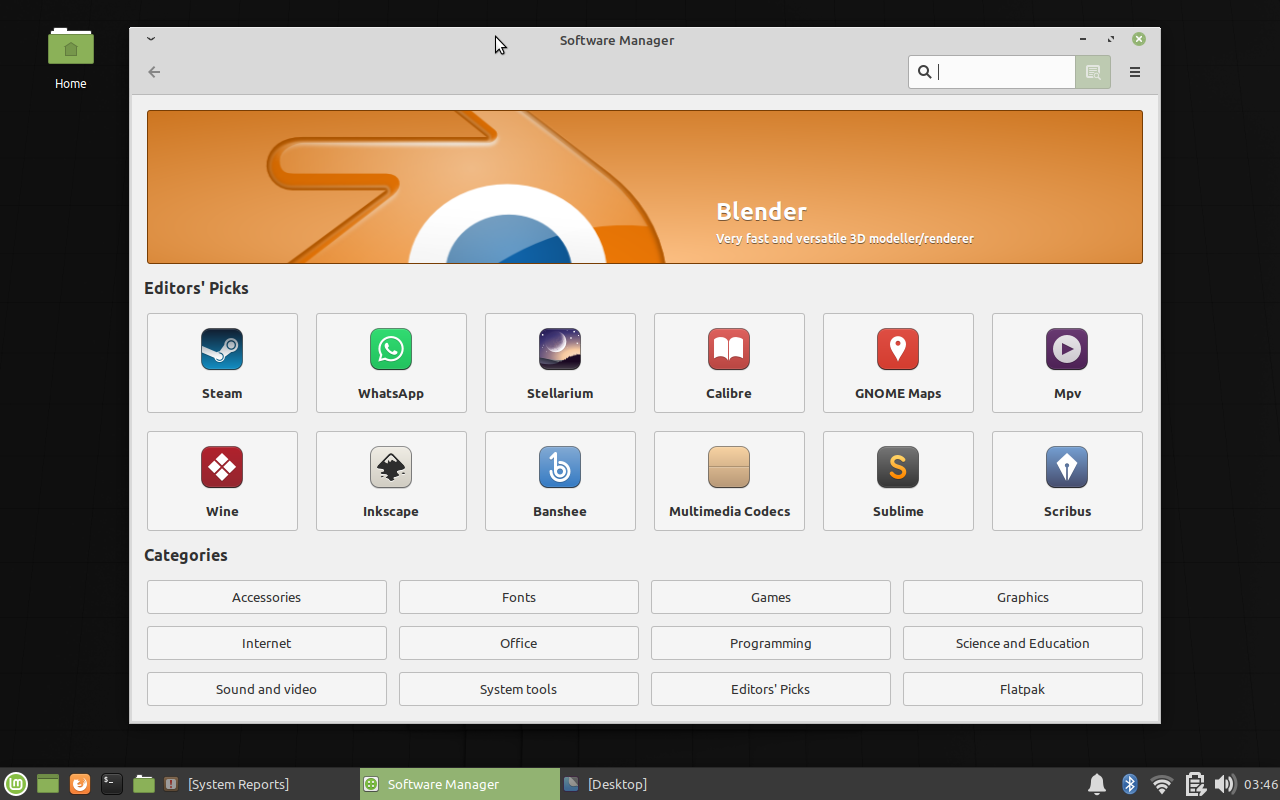Click the Banshee media player icon
The image size is (1280, 800).
(559, 480)
